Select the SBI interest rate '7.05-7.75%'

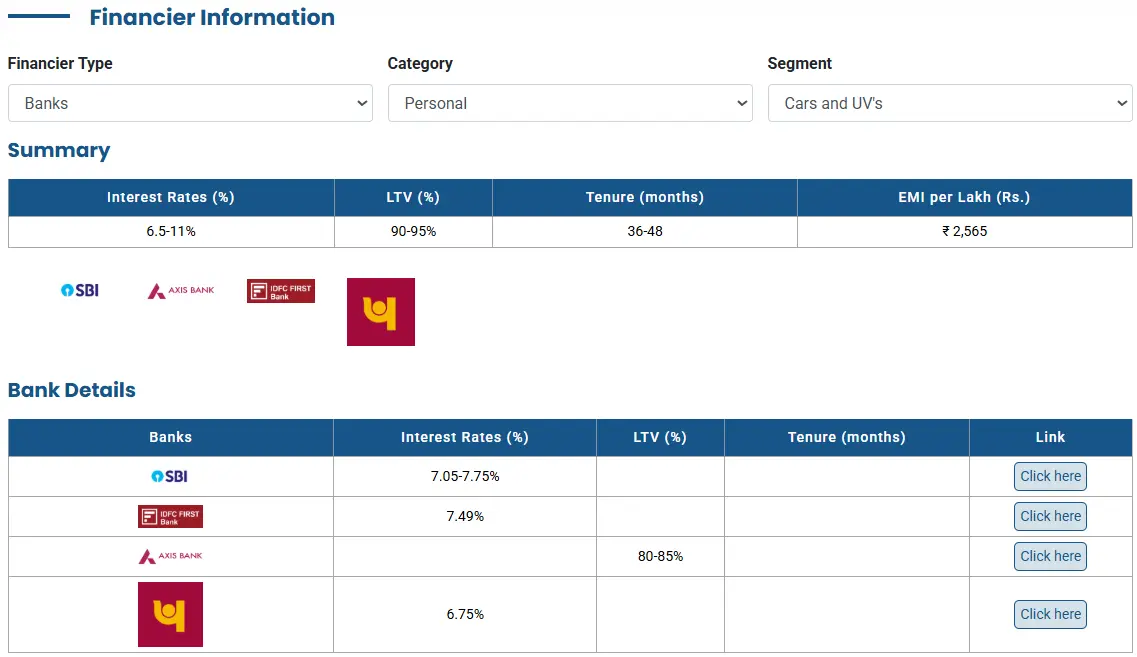465,476
